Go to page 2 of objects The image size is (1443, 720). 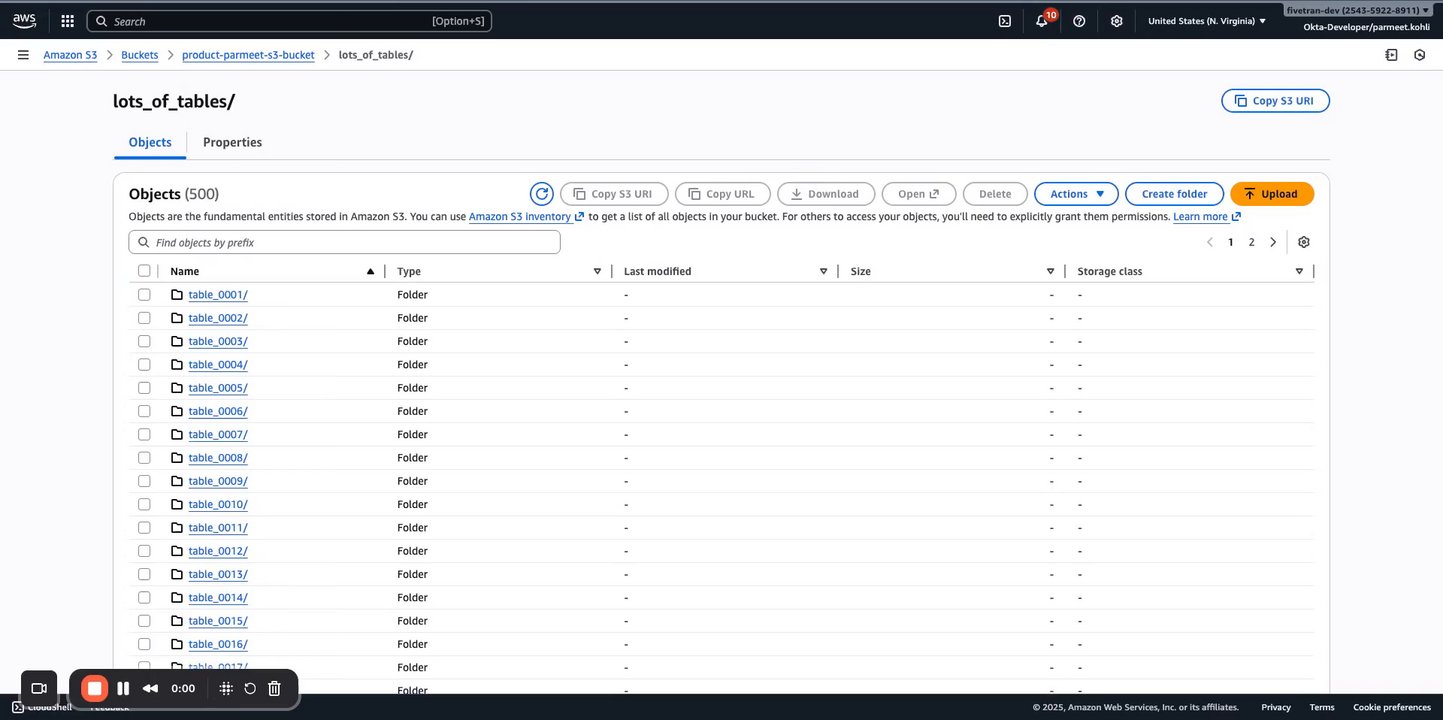1251,242
